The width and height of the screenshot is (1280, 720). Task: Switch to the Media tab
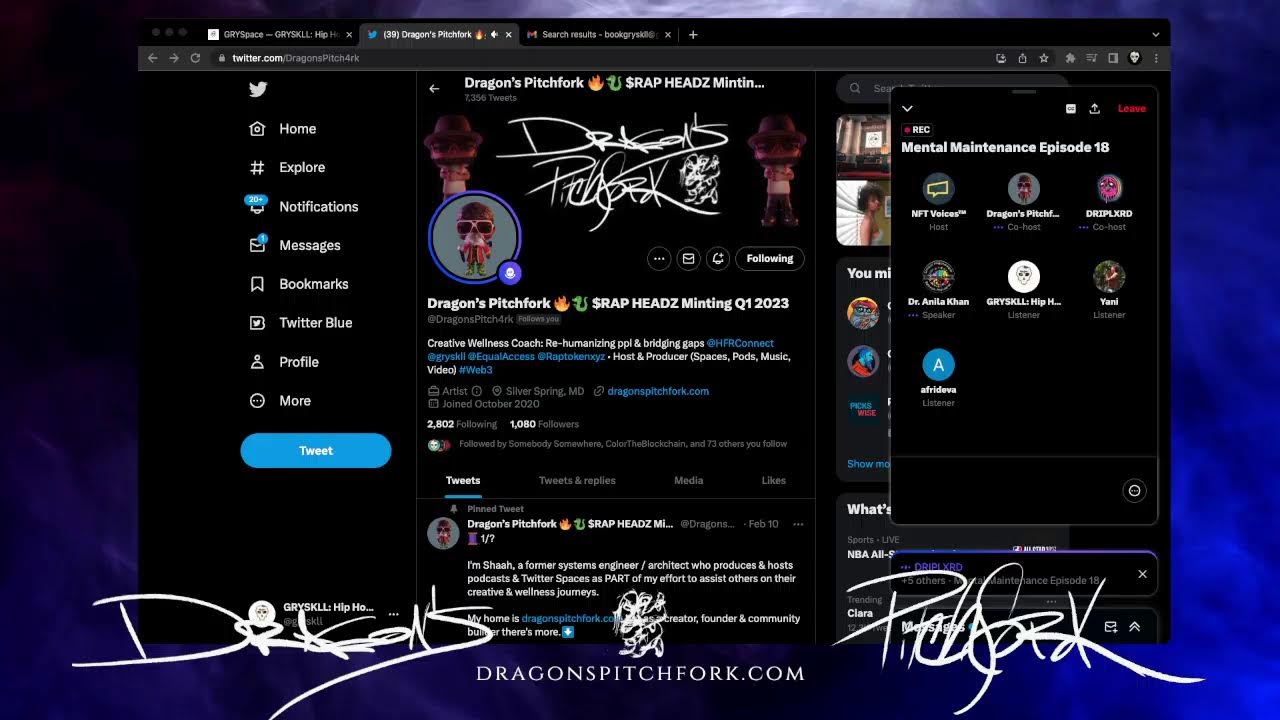pos(688,481)
